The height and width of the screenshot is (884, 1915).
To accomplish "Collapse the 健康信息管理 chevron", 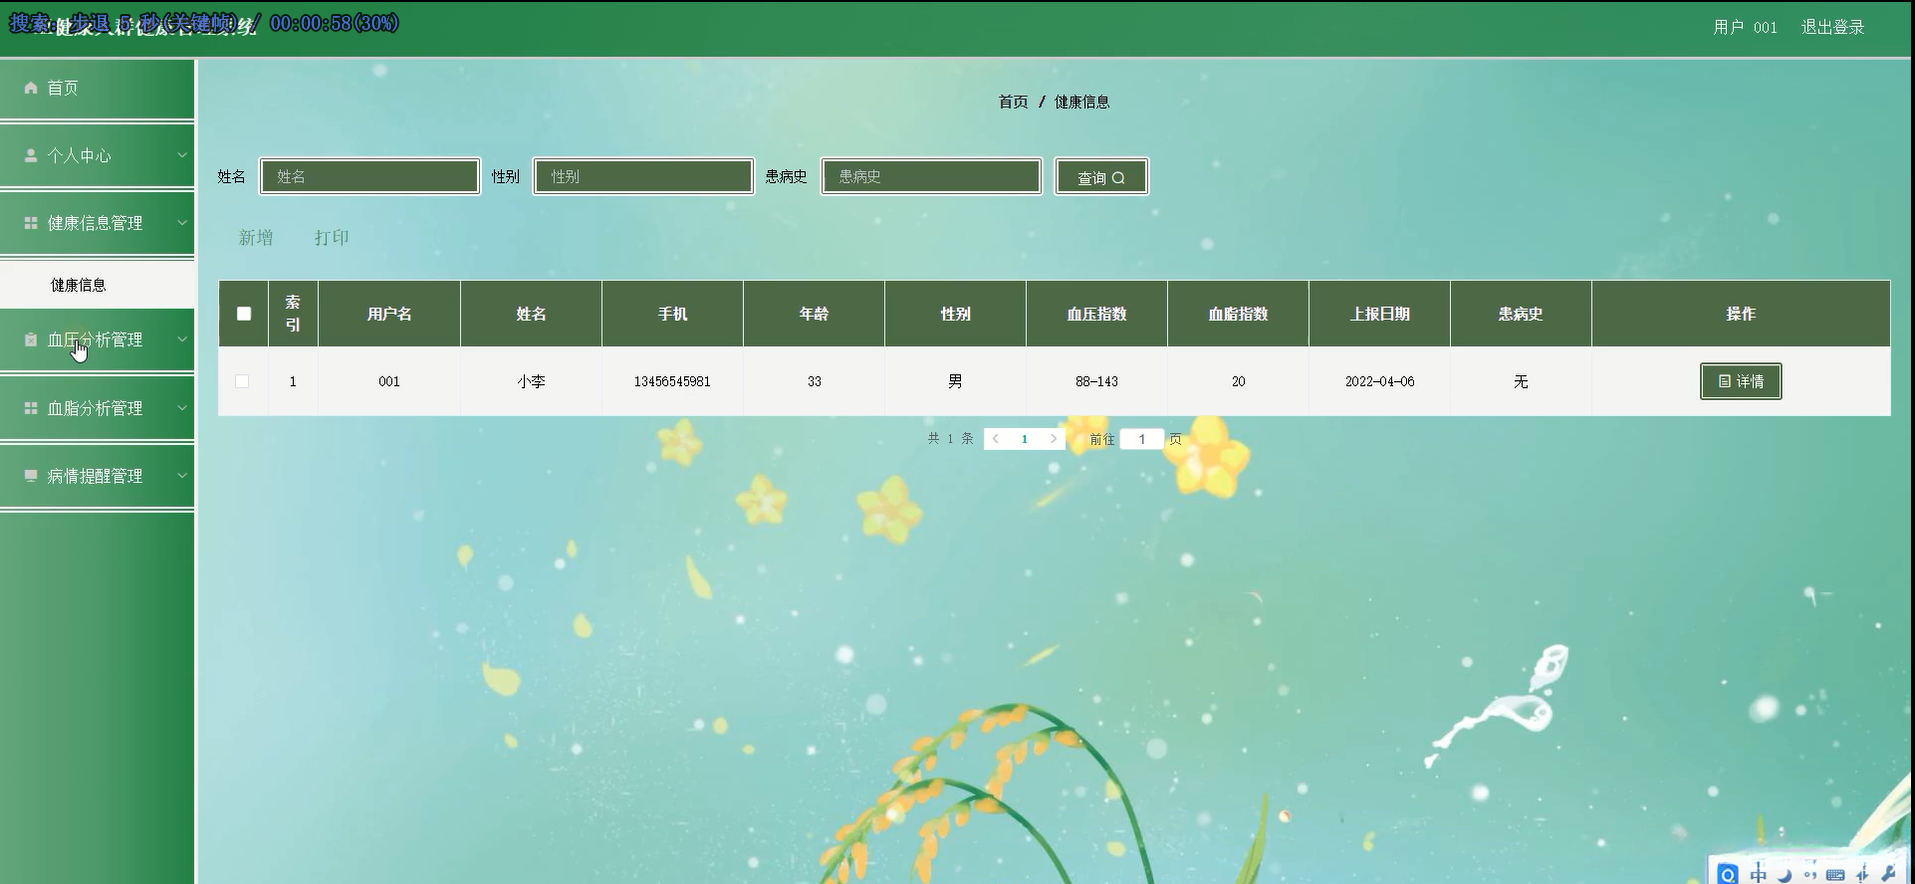I will pyautogui.click(x=182, y=223).
